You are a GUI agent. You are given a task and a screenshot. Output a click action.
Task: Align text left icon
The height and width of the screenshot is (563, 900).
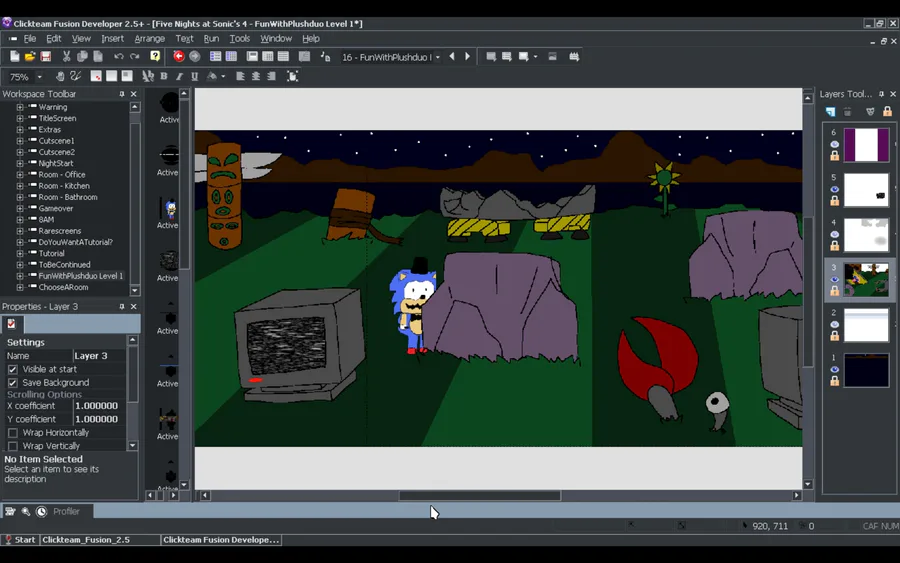[240, 76]
